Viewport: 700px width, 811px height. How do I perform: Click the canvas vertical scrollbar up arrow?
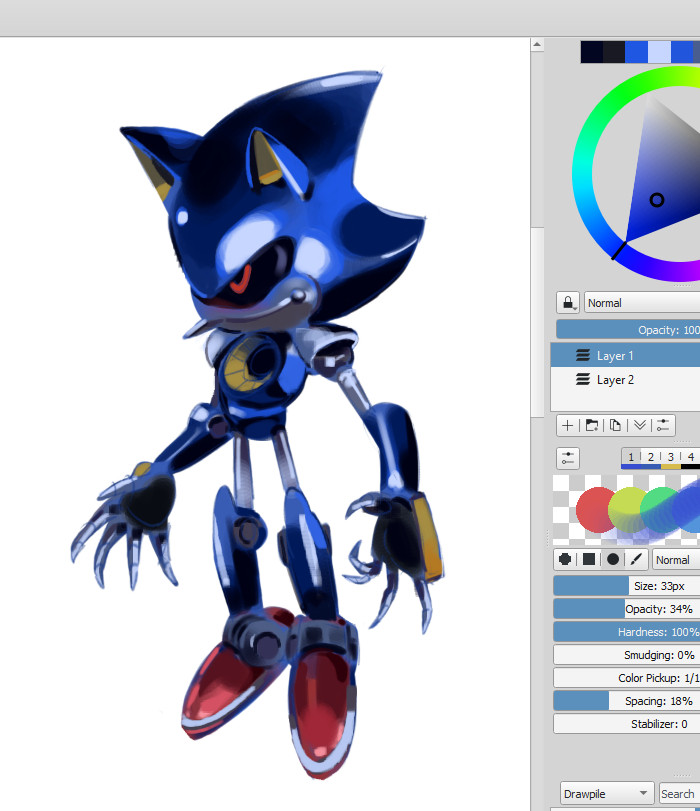(x=537, y=45)
